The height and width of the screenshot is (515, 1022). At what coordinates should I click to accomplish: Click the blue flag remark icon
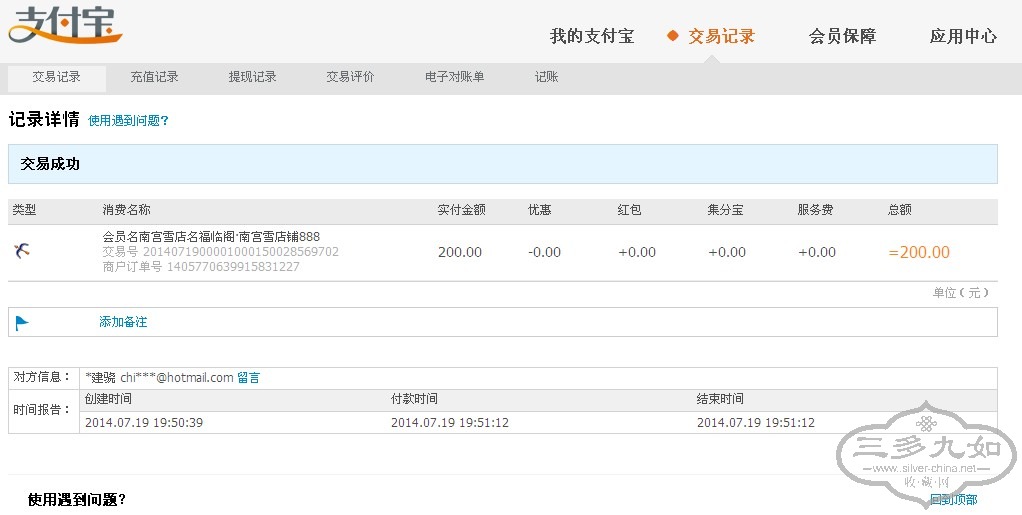(x=22, y=322)
